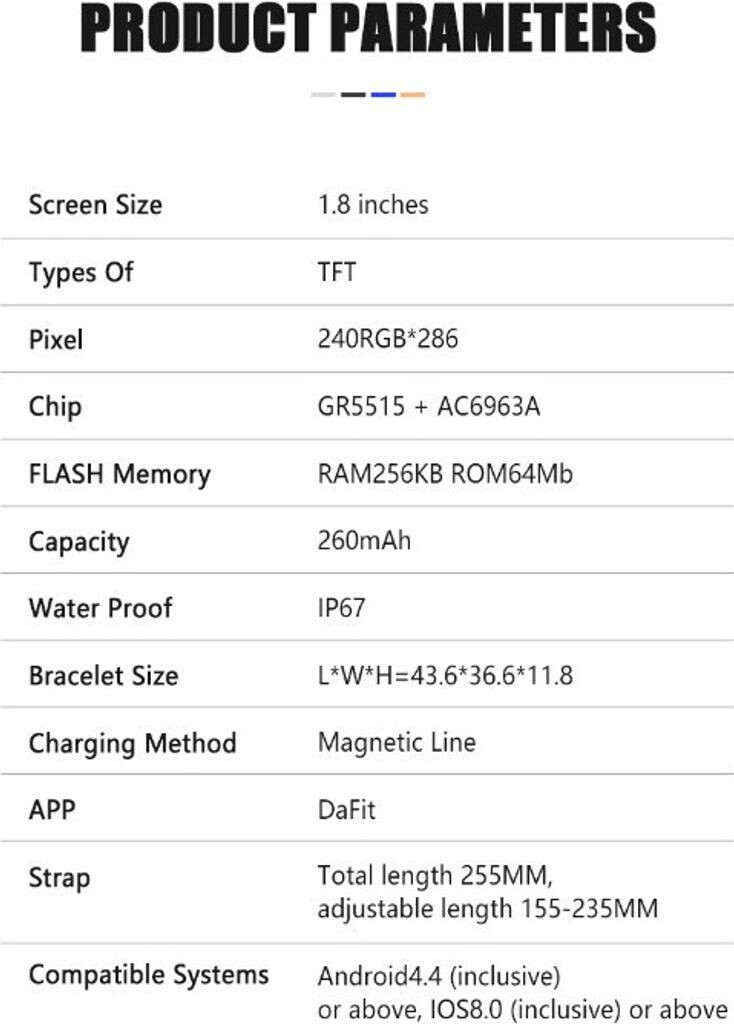Click the gray color dash below the title
The width and height of the screenshot is (734, 1024).
pos(323,95)
